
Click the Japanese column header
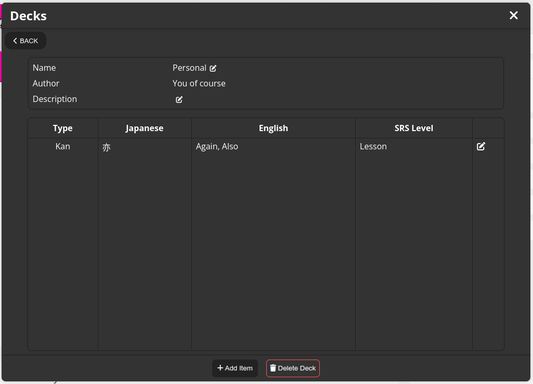click(x=144, y=128)
